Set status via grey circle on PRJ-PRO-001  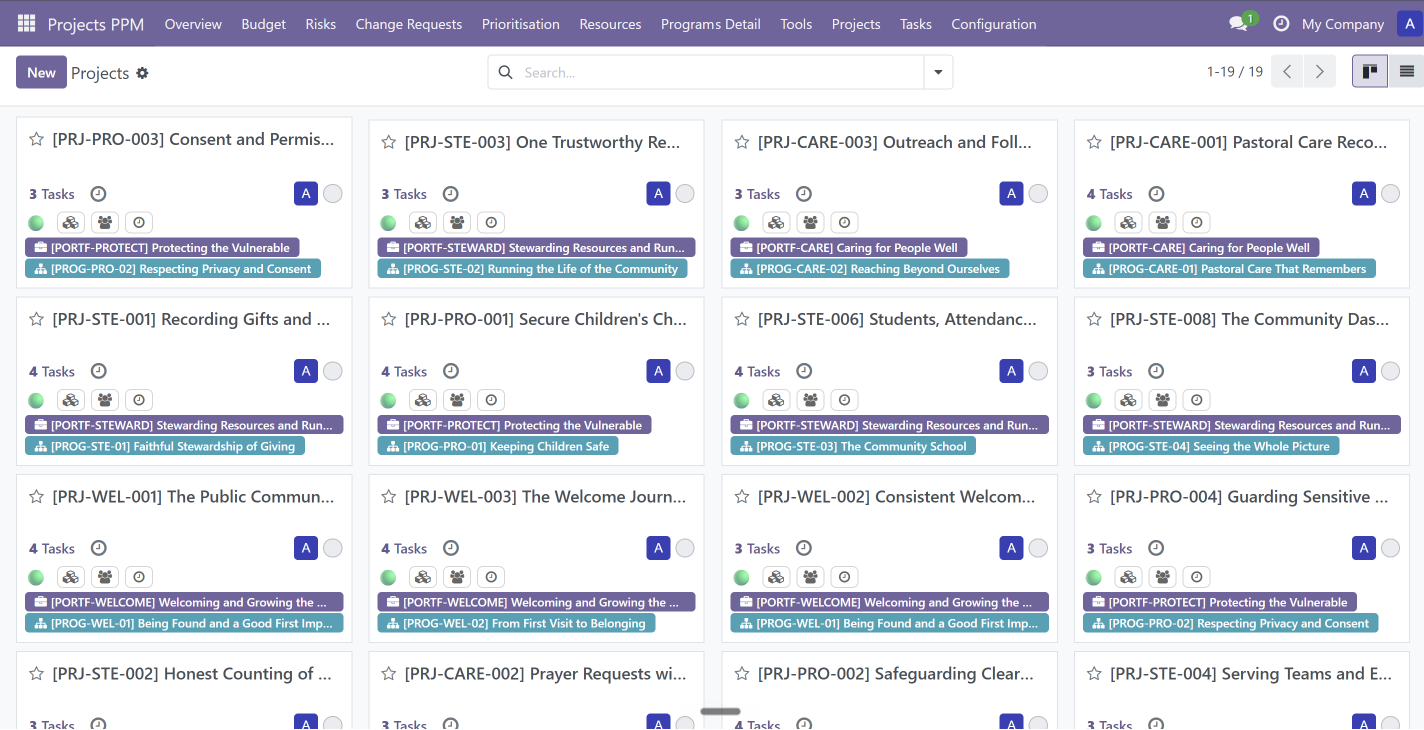tap(685, 371)
